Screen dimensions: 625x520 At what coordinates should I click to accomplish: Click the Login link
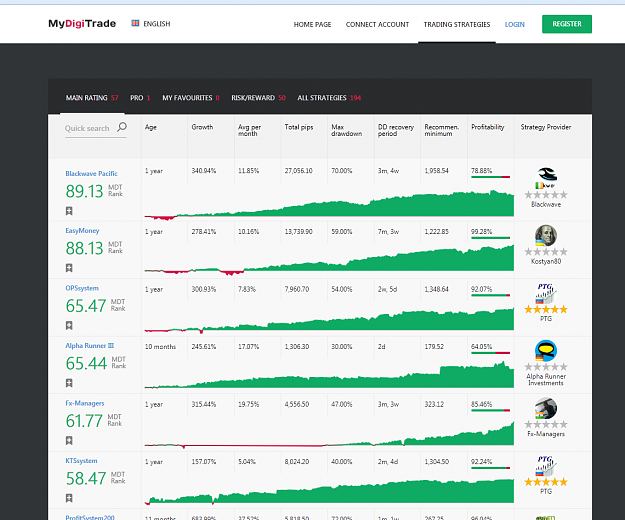(x=515, y=25)
